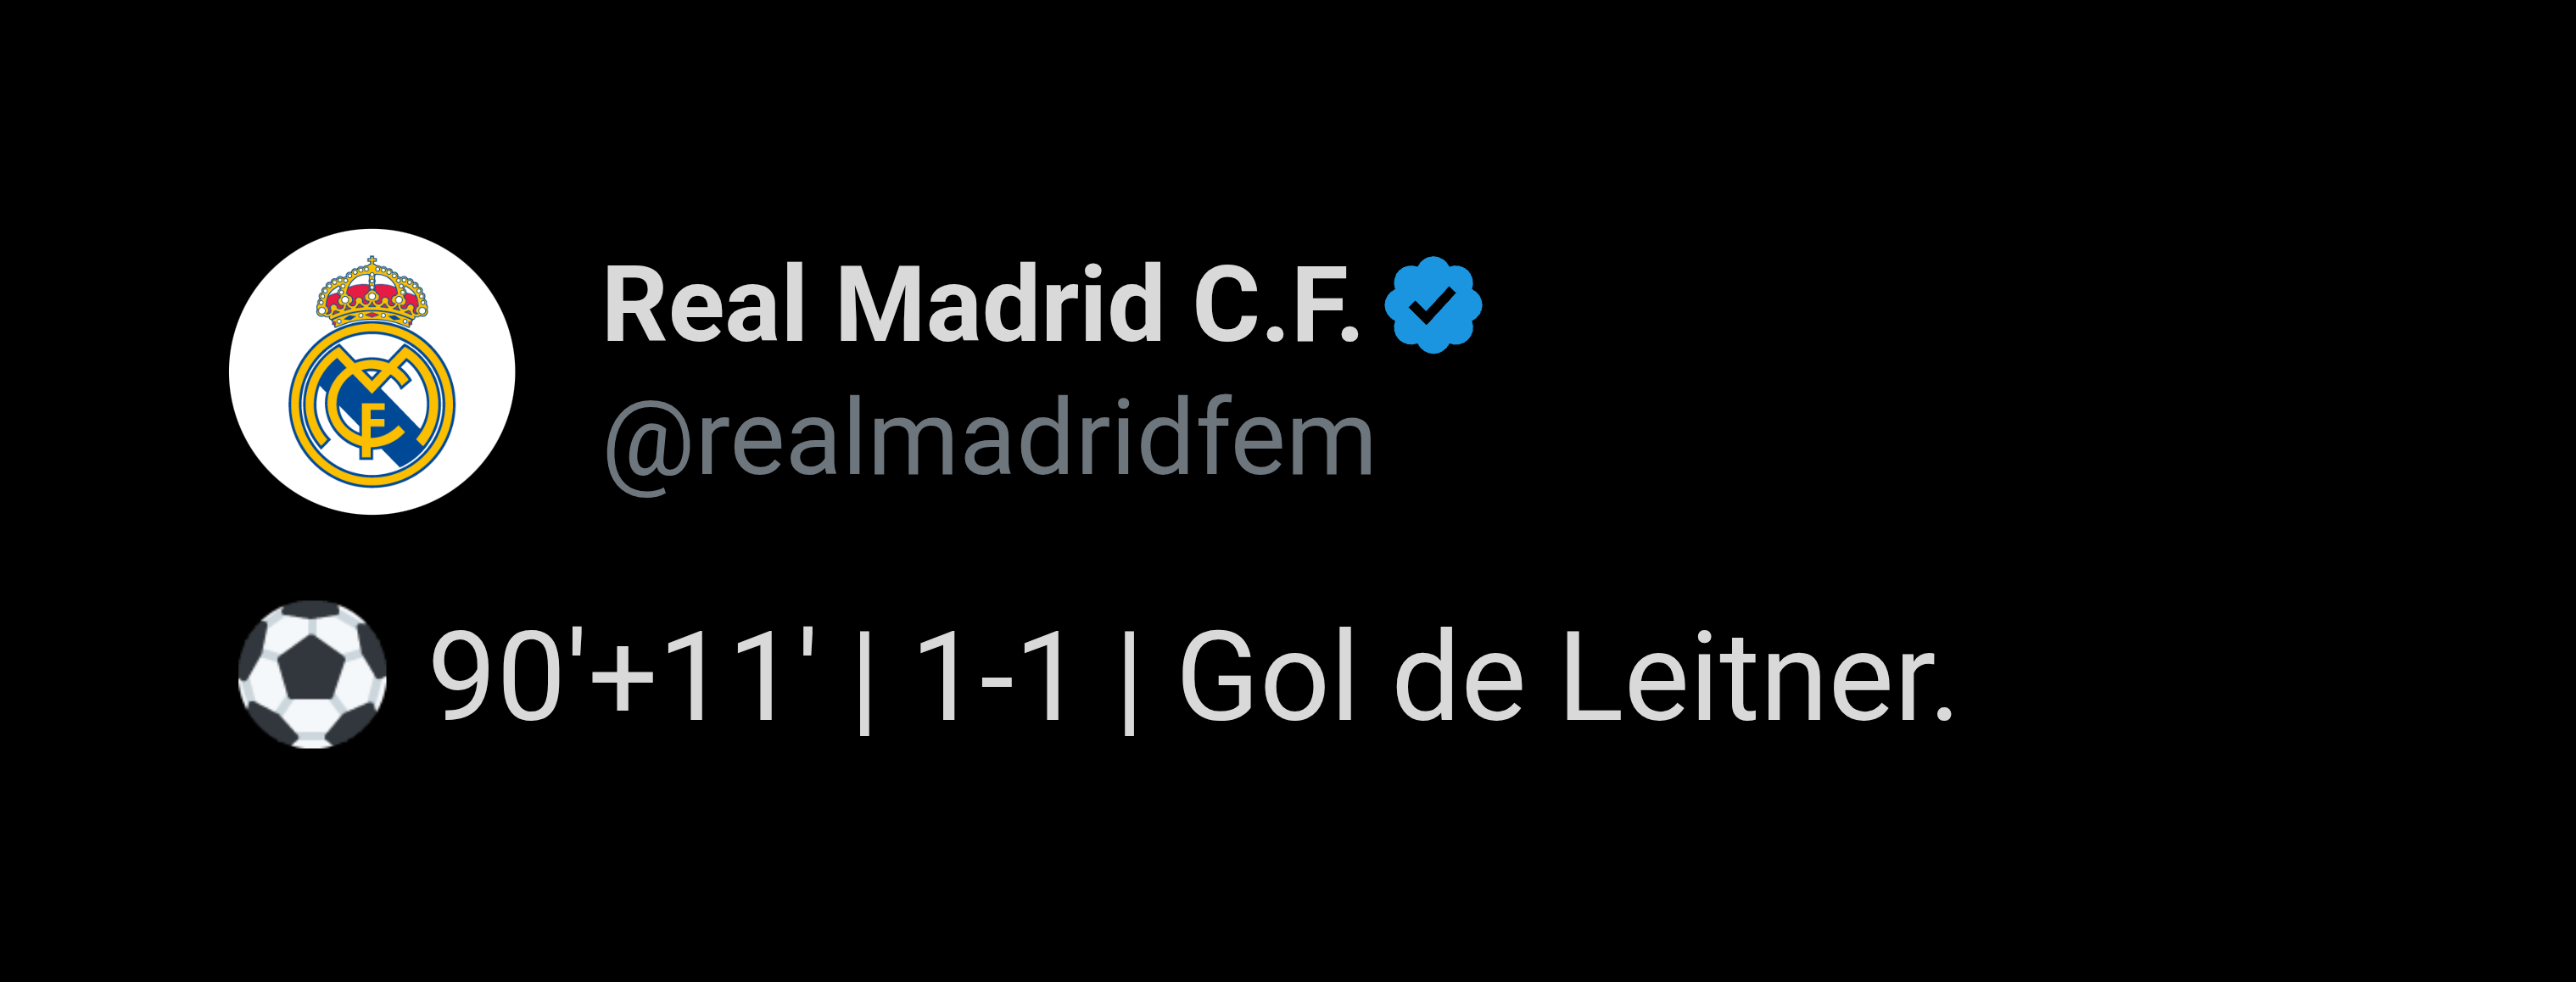This screenshot has width=2576, height=982.
Task: Open the Real Madrid profile avatar
Action: pyautogui.click(x=372, y=372)
